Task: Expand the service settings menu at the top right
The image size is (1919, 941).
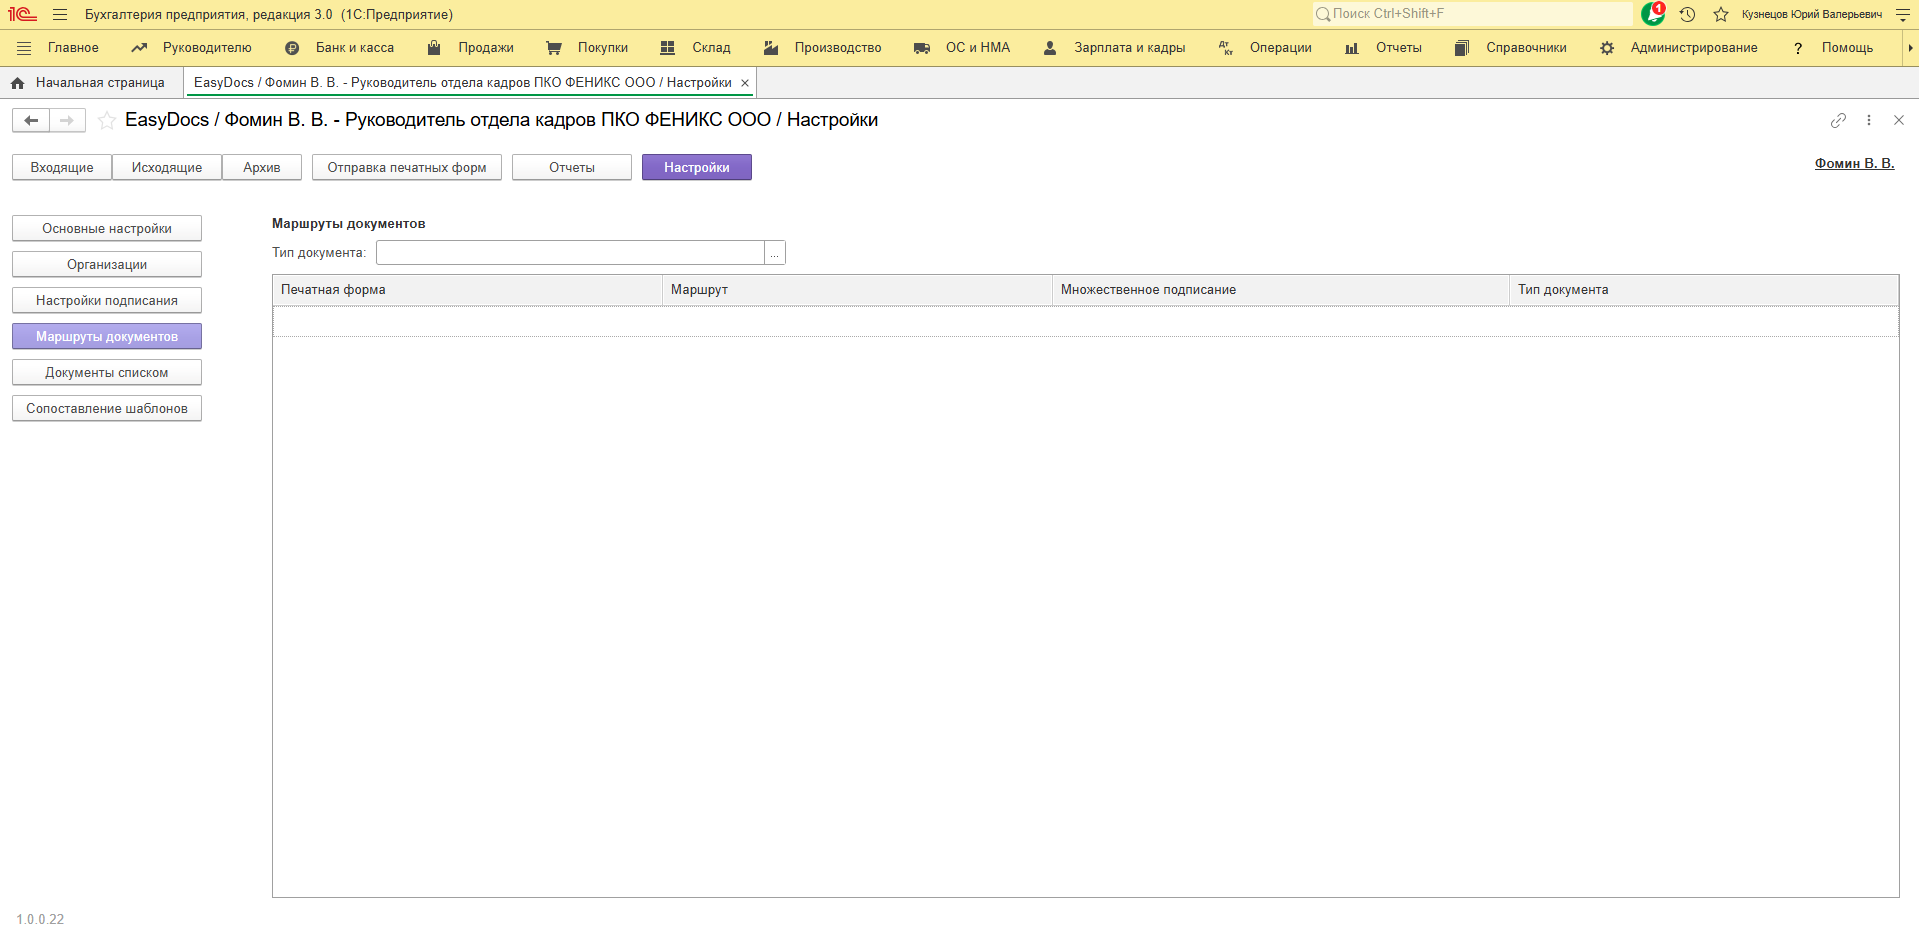Action: point(1903,14)
